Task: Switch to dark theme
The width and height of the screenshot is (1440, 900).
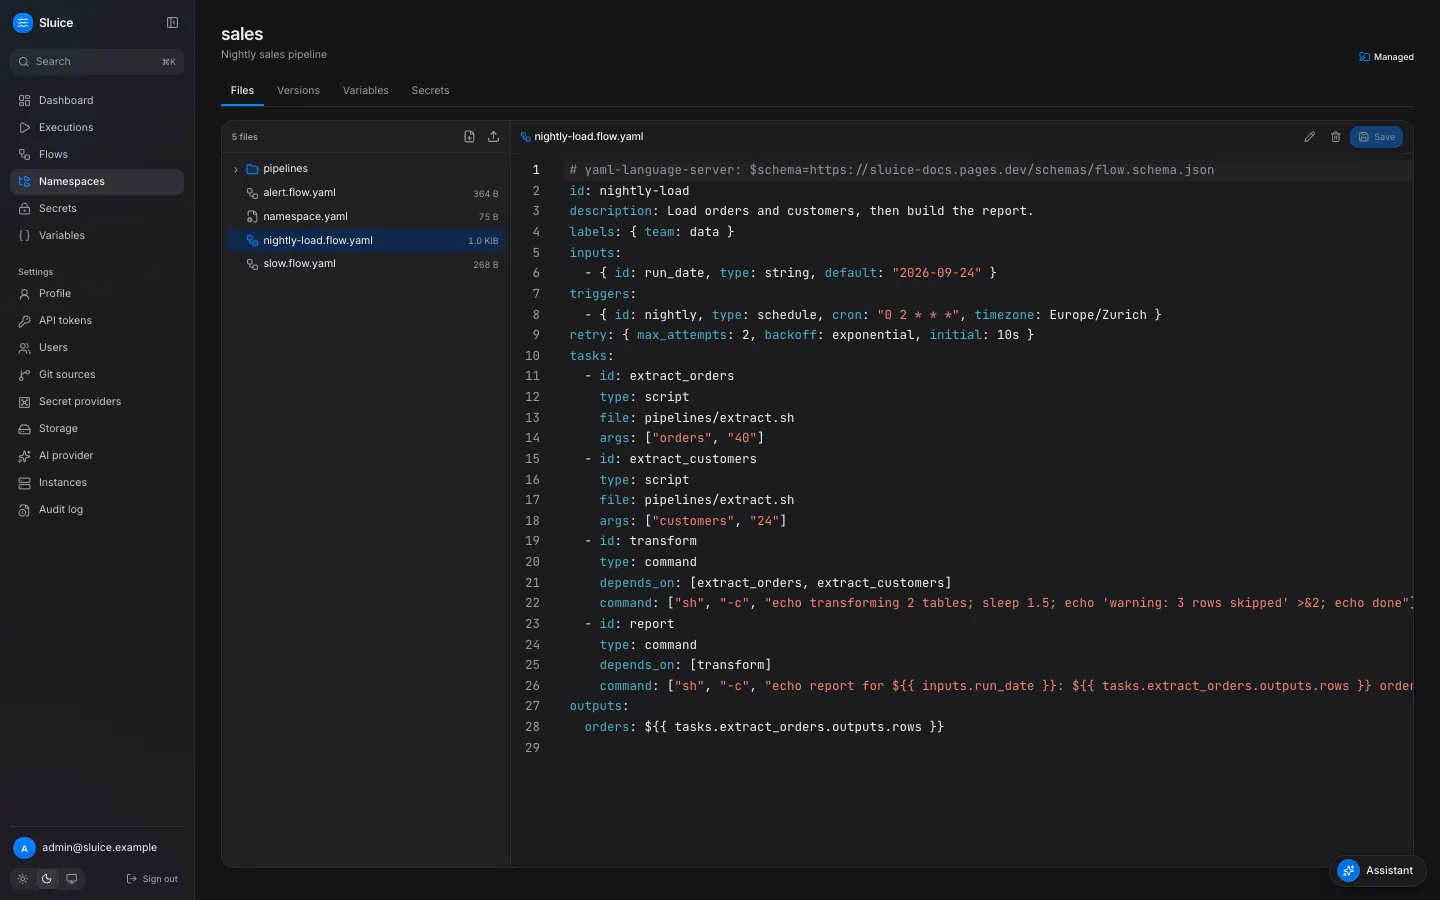Action: (47, 879)
